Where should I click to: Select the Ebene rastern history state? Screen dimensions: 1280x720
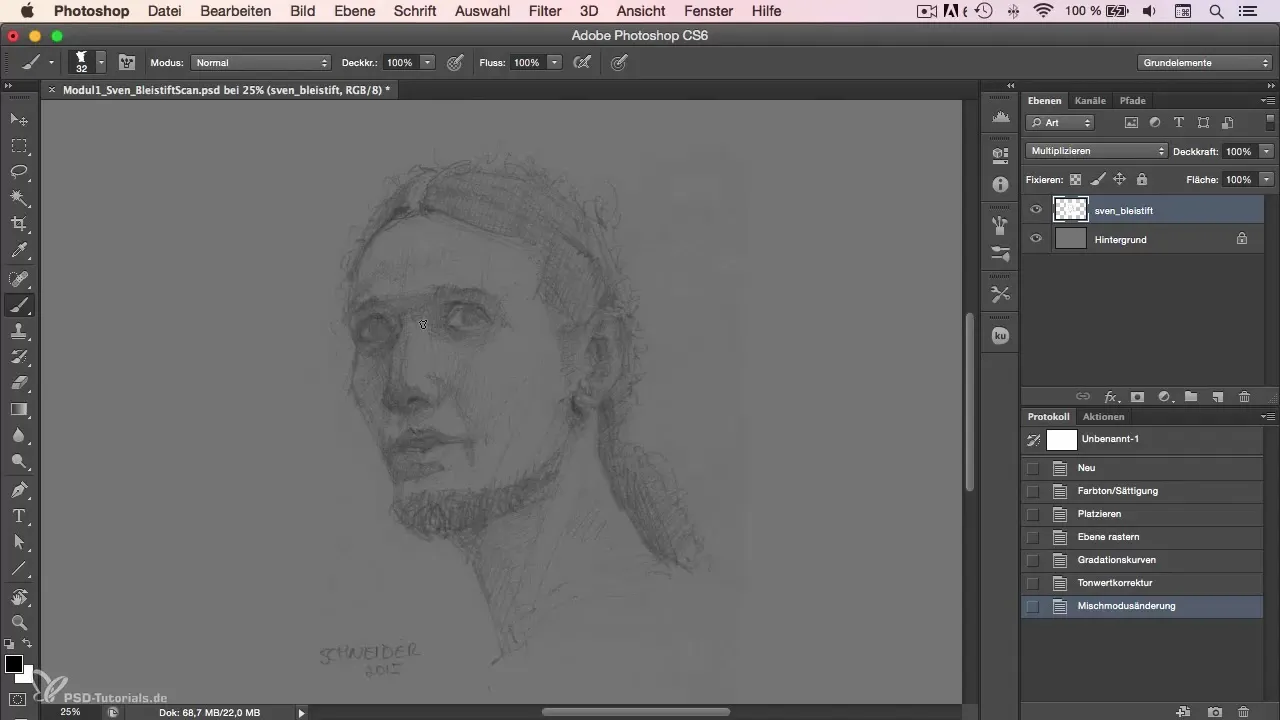pos(1142,537)
